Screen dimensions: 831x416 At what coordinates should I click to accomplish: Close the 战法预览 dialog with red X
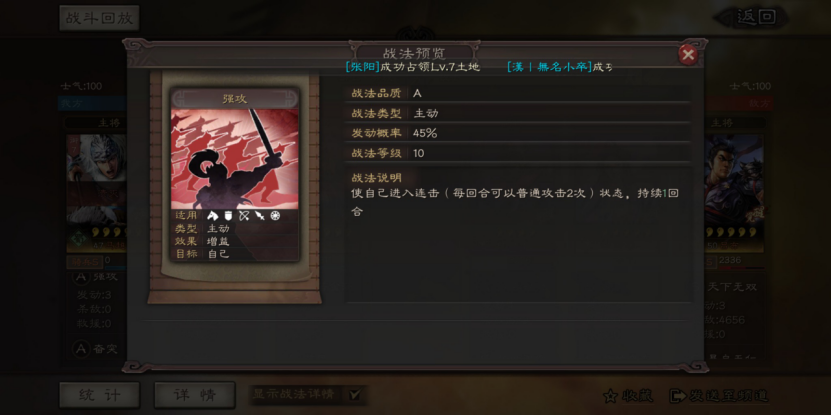688,55
